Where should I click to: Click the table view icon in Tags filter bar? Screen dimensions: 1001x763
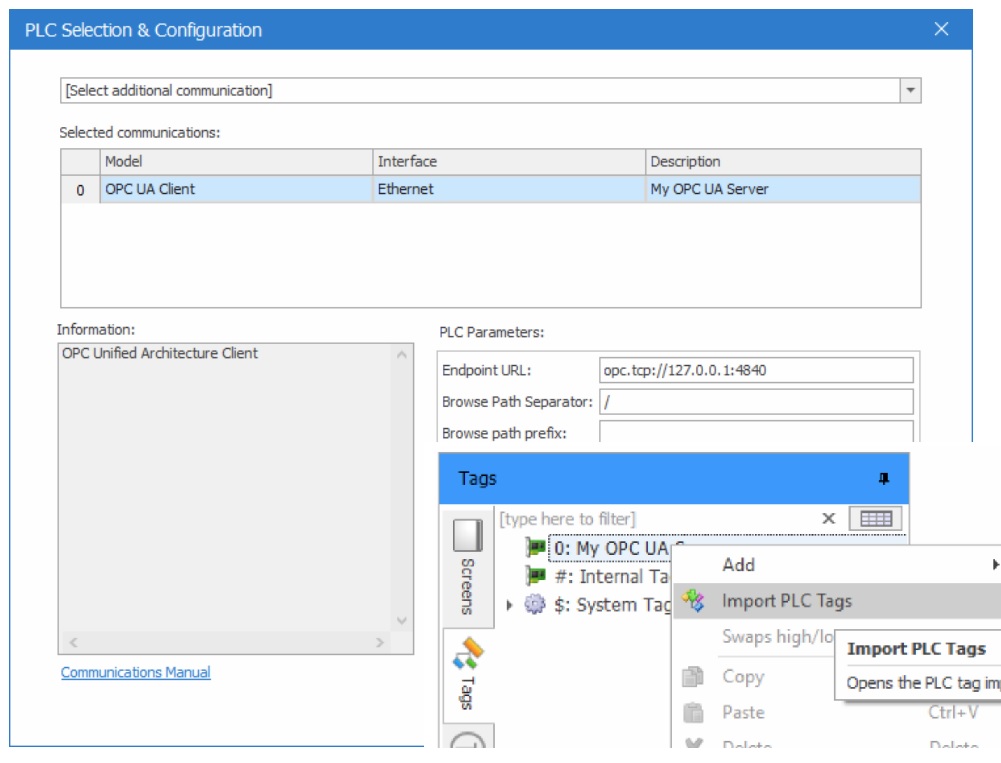click(875, 518)
